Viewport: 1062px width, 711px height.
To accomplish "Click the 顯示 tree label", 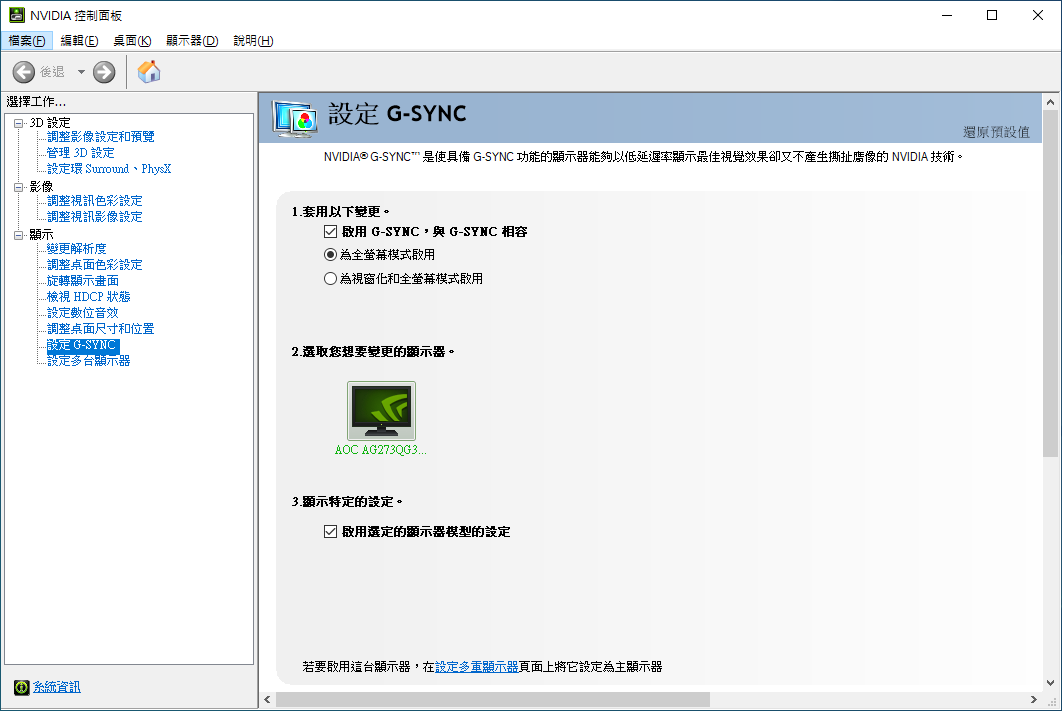I will (x=41, y=235).
